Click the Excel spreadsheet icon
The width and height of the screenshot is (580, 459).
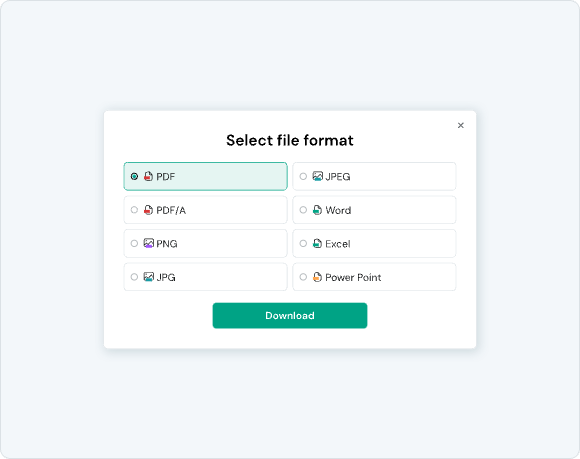click(x=317, y=243)
